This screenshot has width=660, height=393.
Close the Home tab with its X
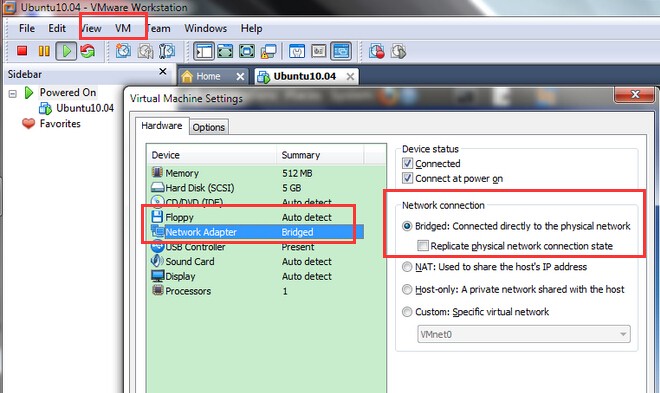coord(240,77)
